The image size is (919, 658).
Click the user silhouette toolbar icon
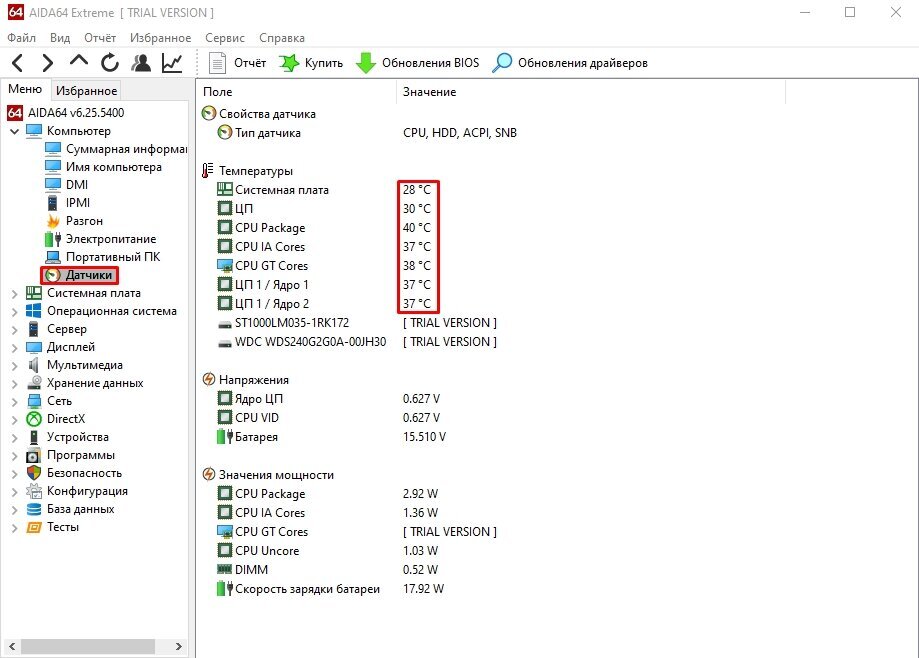[141, 63]
